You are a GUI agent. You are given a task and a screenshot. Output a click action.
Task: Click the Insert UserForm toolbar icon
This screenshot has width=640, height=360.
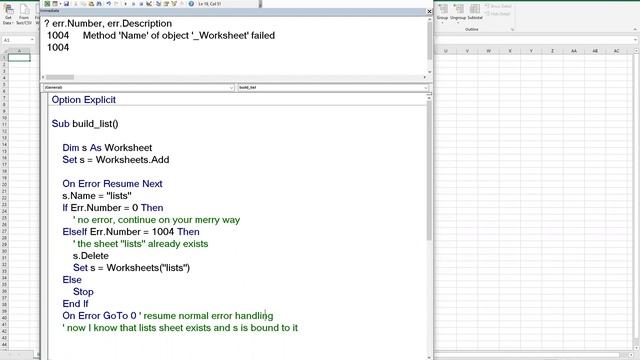point(55,4)
